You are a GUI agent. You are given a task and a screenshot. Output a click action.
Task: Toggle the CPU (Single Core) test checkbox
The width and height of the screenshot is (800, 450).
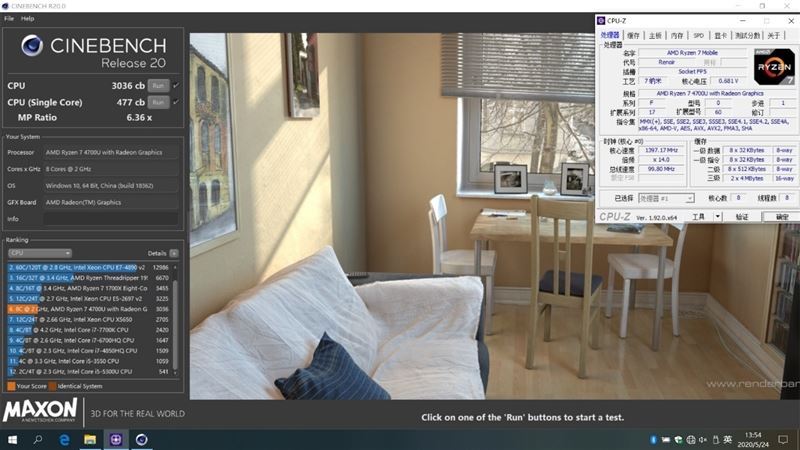pyautogui.click(x=176, y=102)
